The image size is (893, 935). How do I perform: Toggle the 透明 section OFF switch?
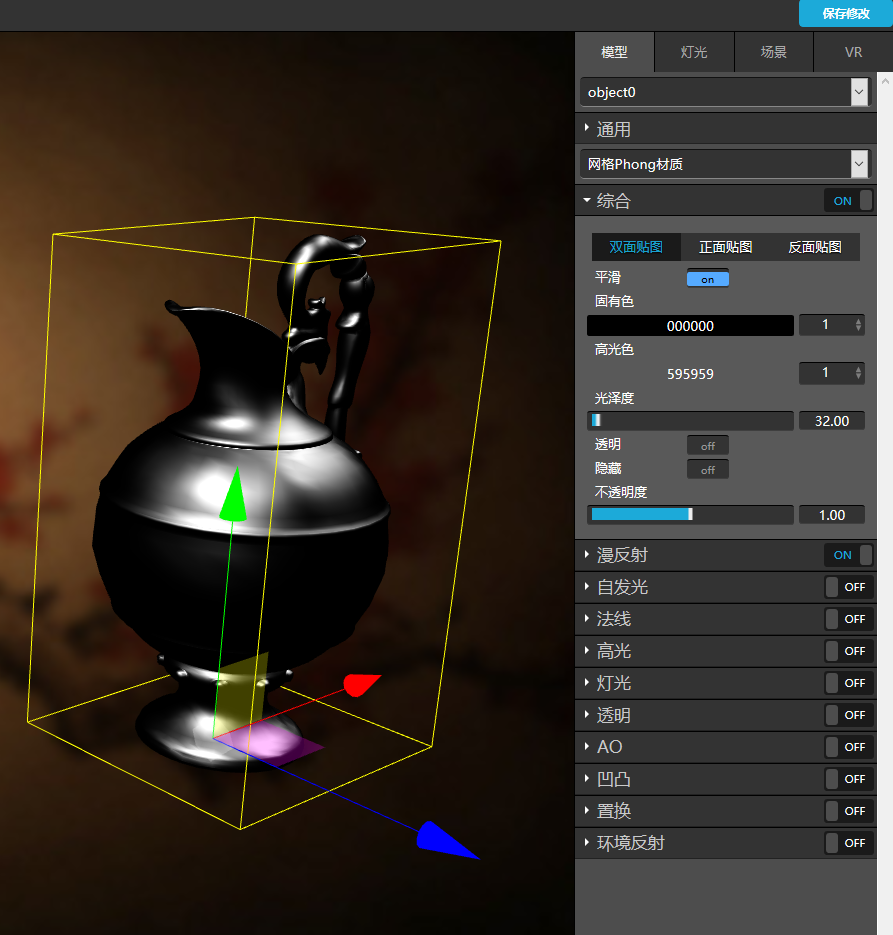848,715
